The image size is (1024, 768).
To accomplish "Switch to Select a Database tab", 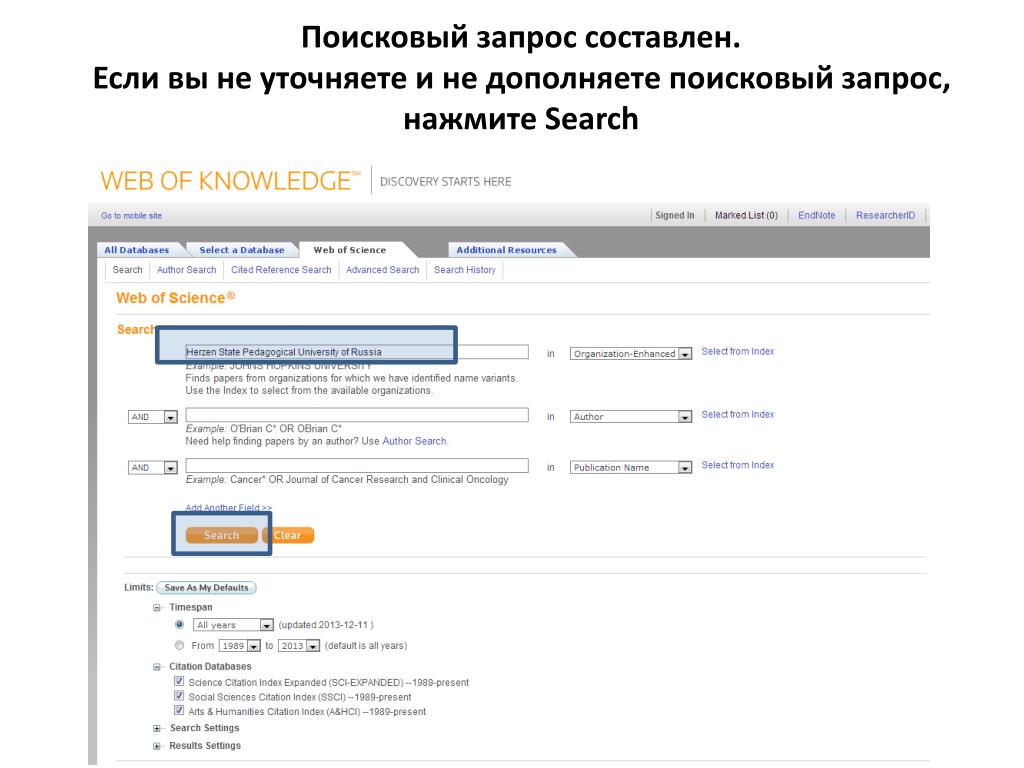I will tap(242, 249).
